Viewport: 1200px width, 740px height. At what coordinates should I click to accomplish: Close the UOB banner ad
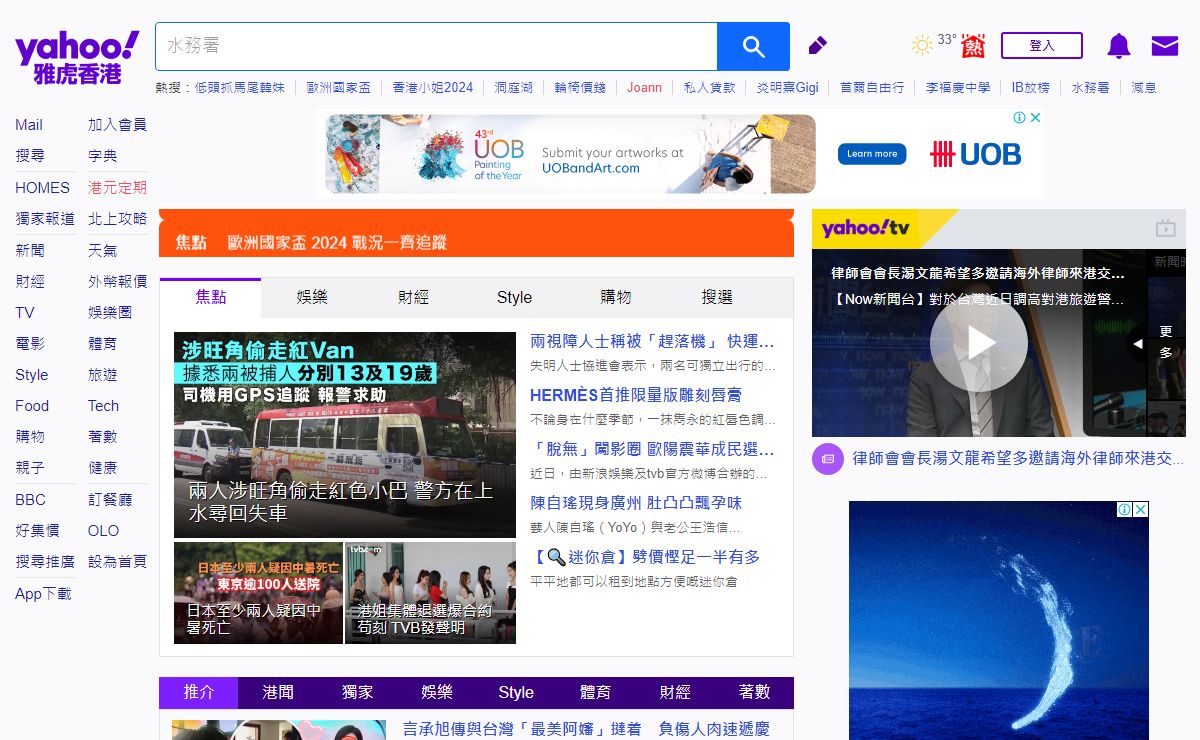tap(1036, 117)
